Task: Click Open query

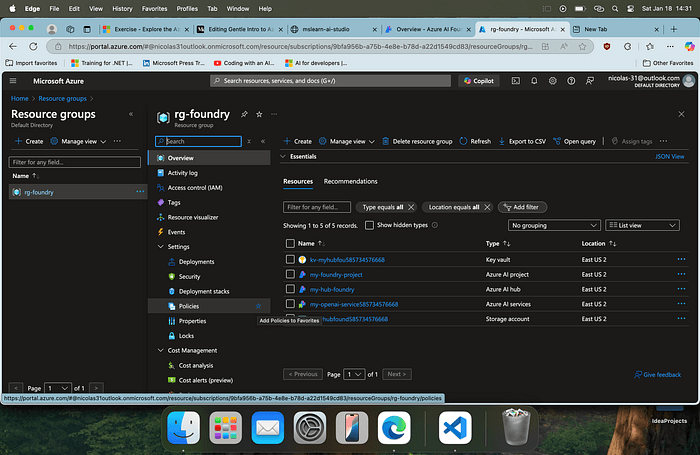Action: [575, 141]
